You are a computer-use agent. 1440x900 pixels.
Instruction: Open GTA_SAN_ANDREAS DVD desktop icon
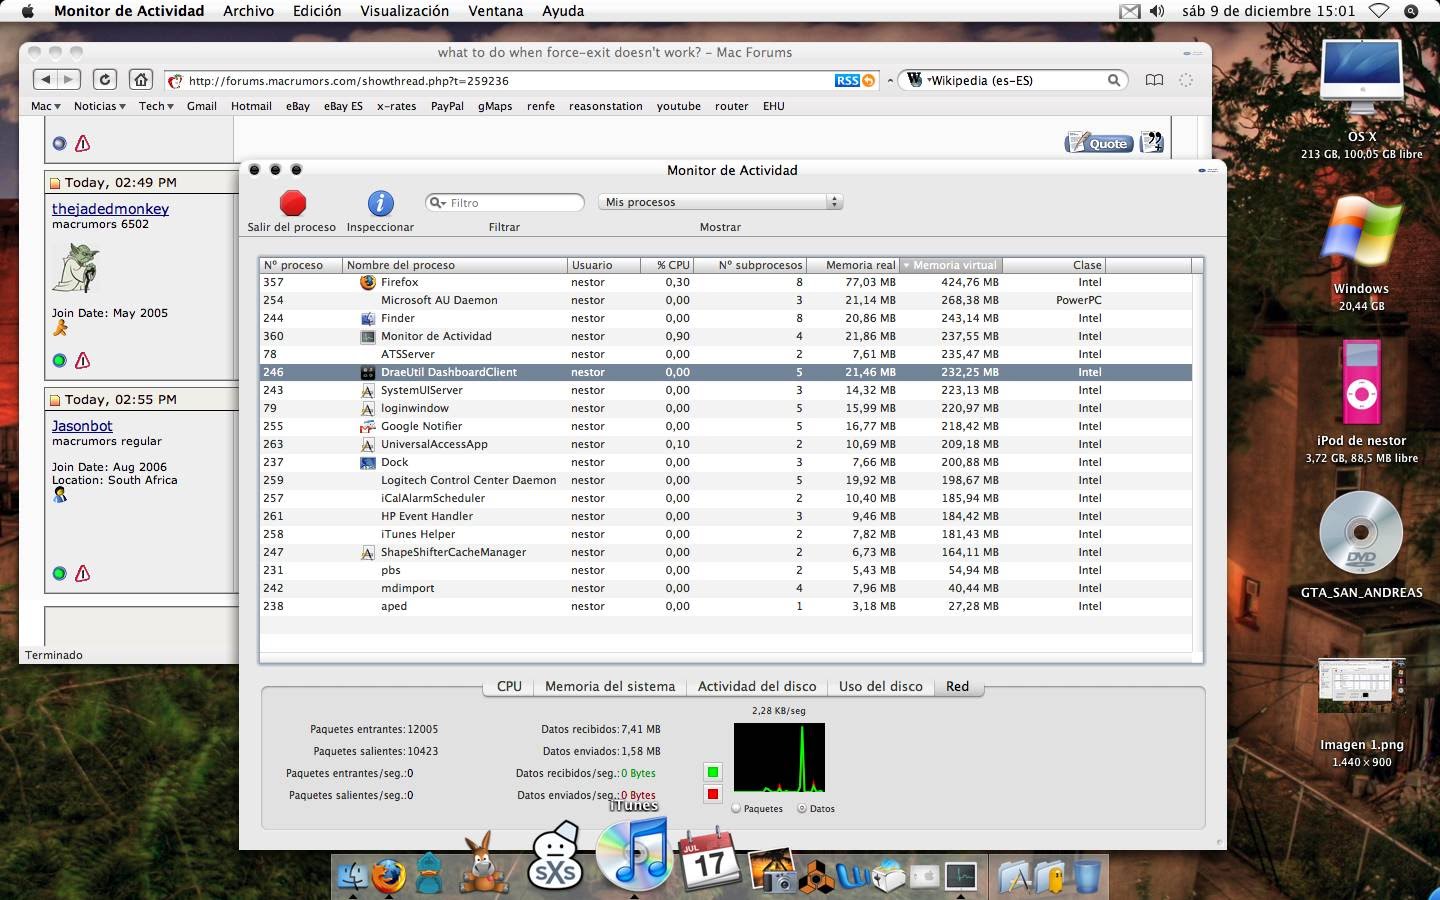[1361, 532]
